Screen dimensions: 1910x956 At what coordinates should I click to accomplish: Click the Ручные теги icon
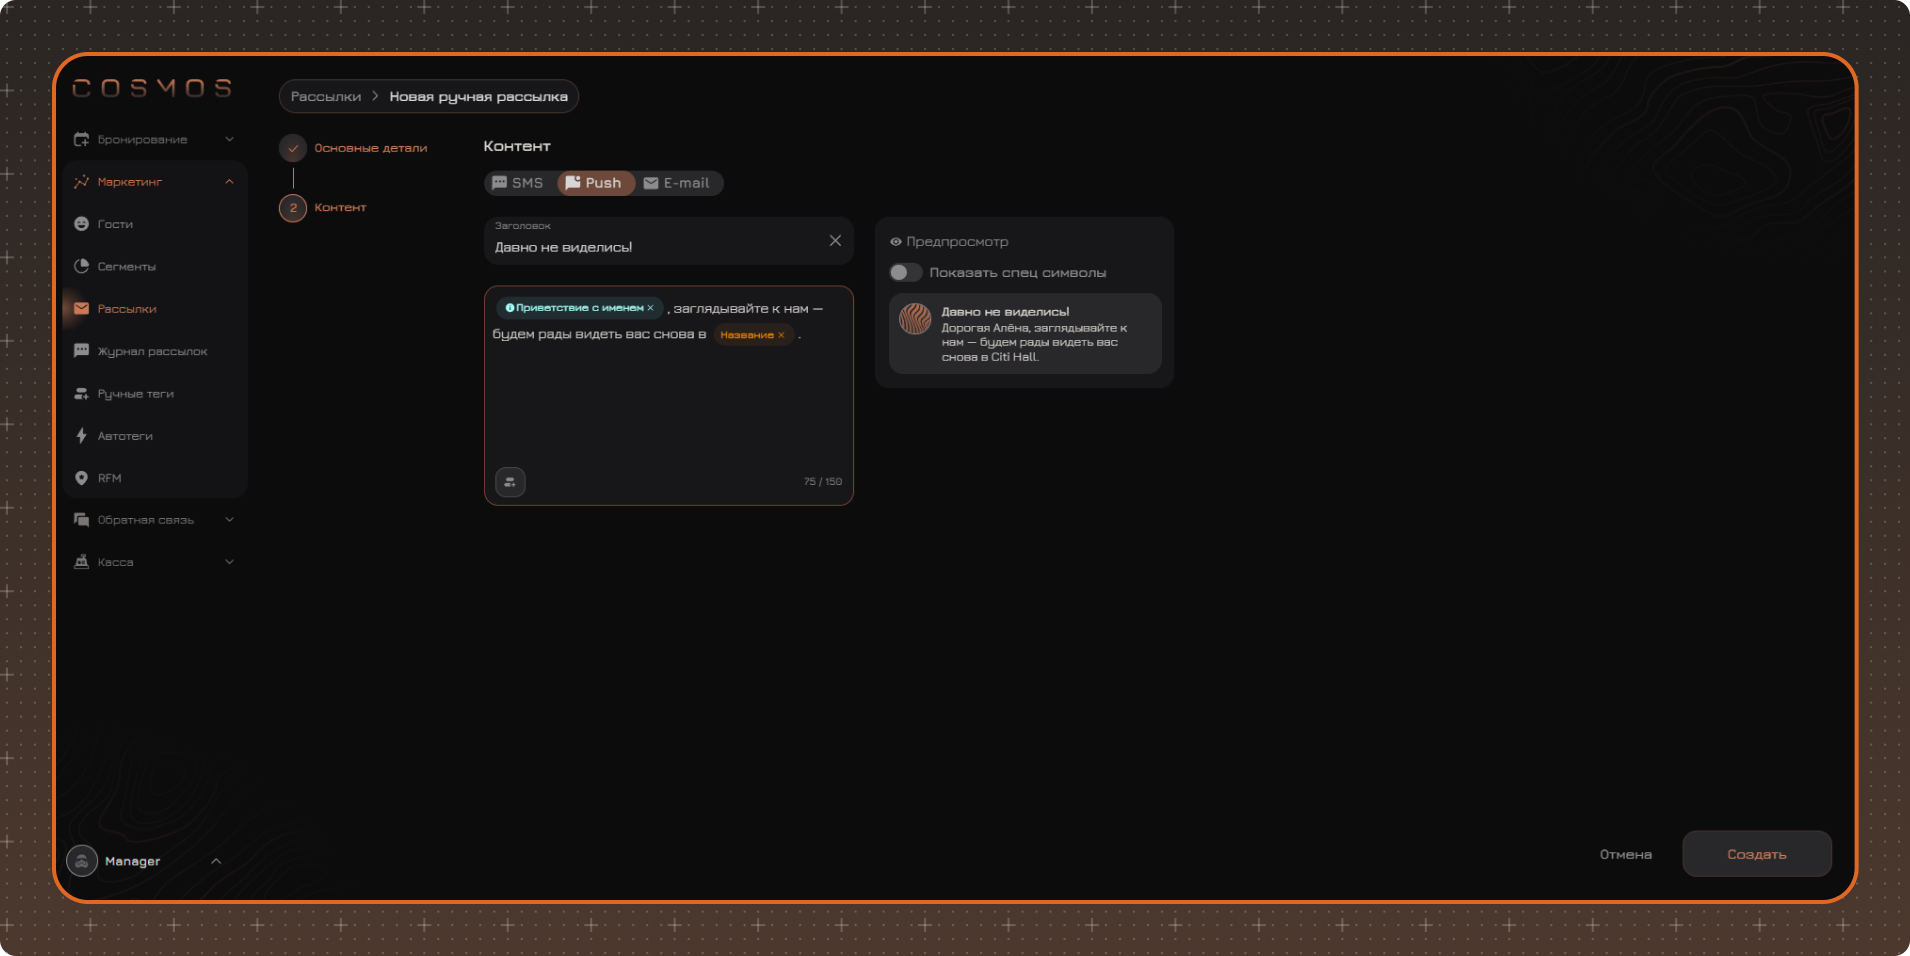click(81, 394)
